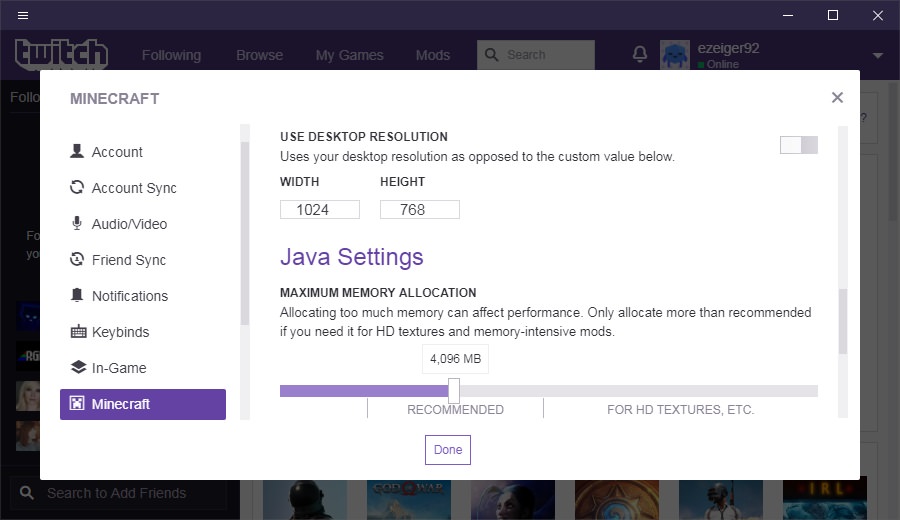Click the ezeiger92 user avatar

tap(675, 55)
